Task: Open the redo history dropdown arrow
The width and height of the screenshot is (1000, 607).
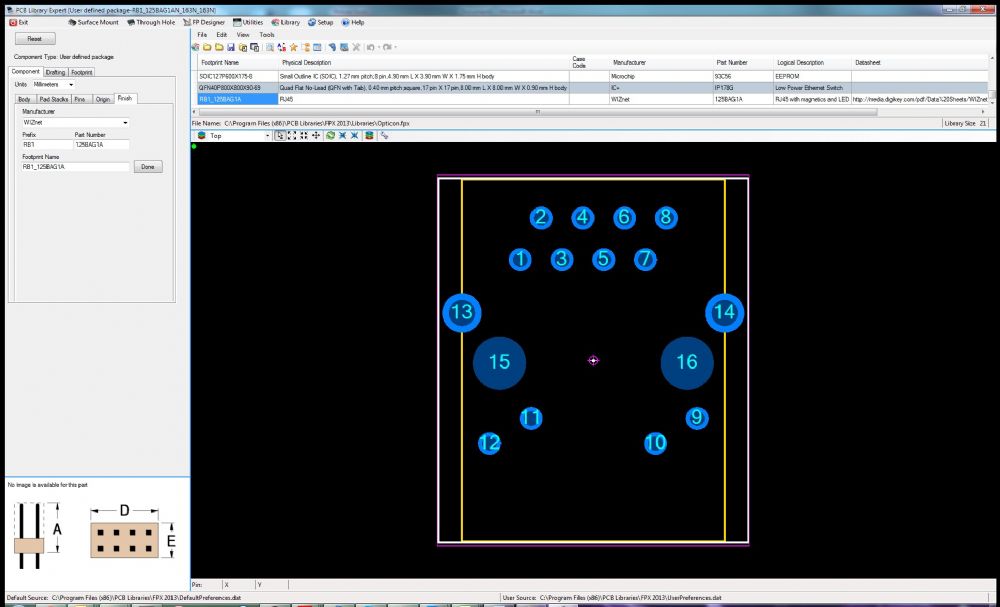Action: coord(395,47)
